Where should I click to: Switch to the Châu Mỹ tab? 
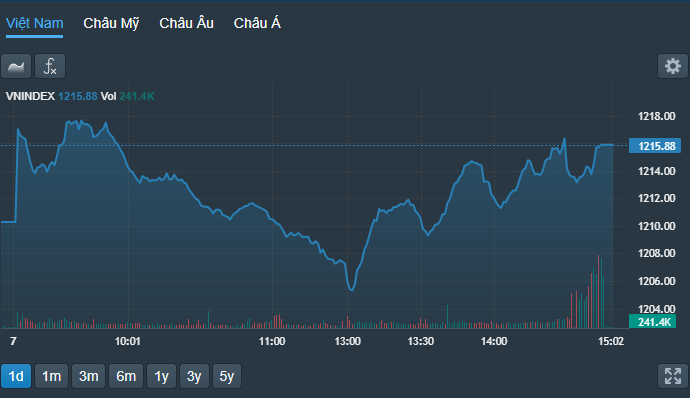(x=111, y=23)
